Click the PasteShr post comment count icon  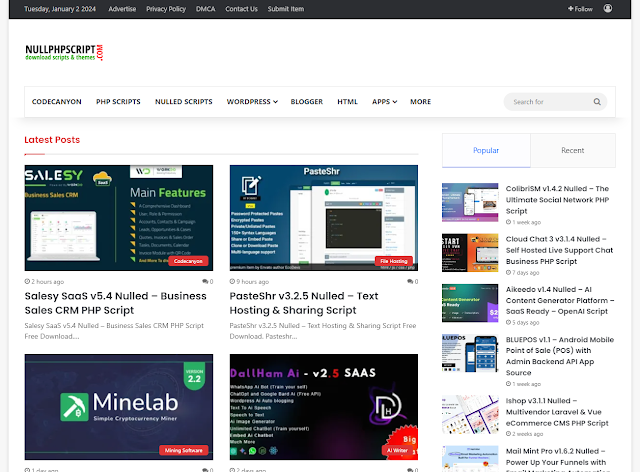tap(410, 282)
